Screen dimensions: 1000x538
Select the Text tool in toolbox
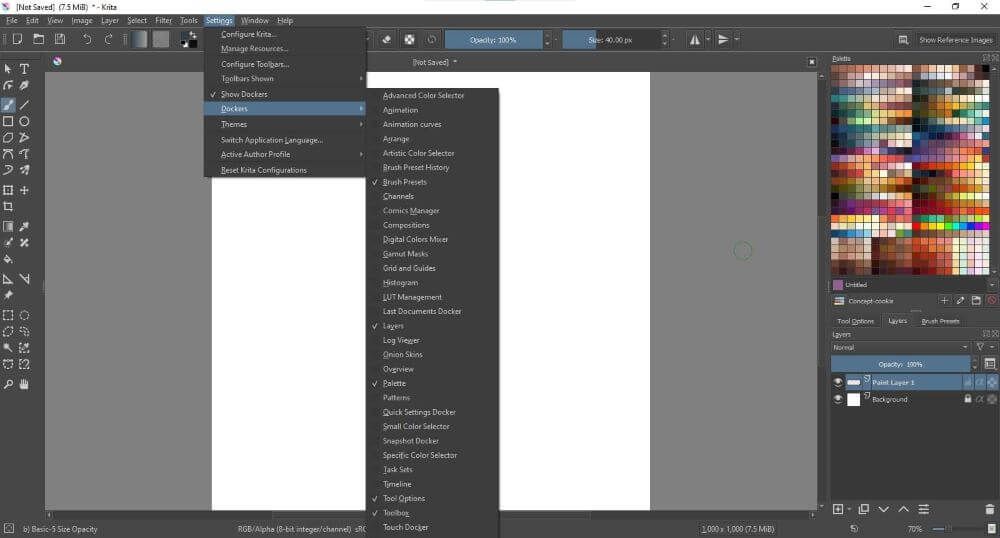(24, 69)
